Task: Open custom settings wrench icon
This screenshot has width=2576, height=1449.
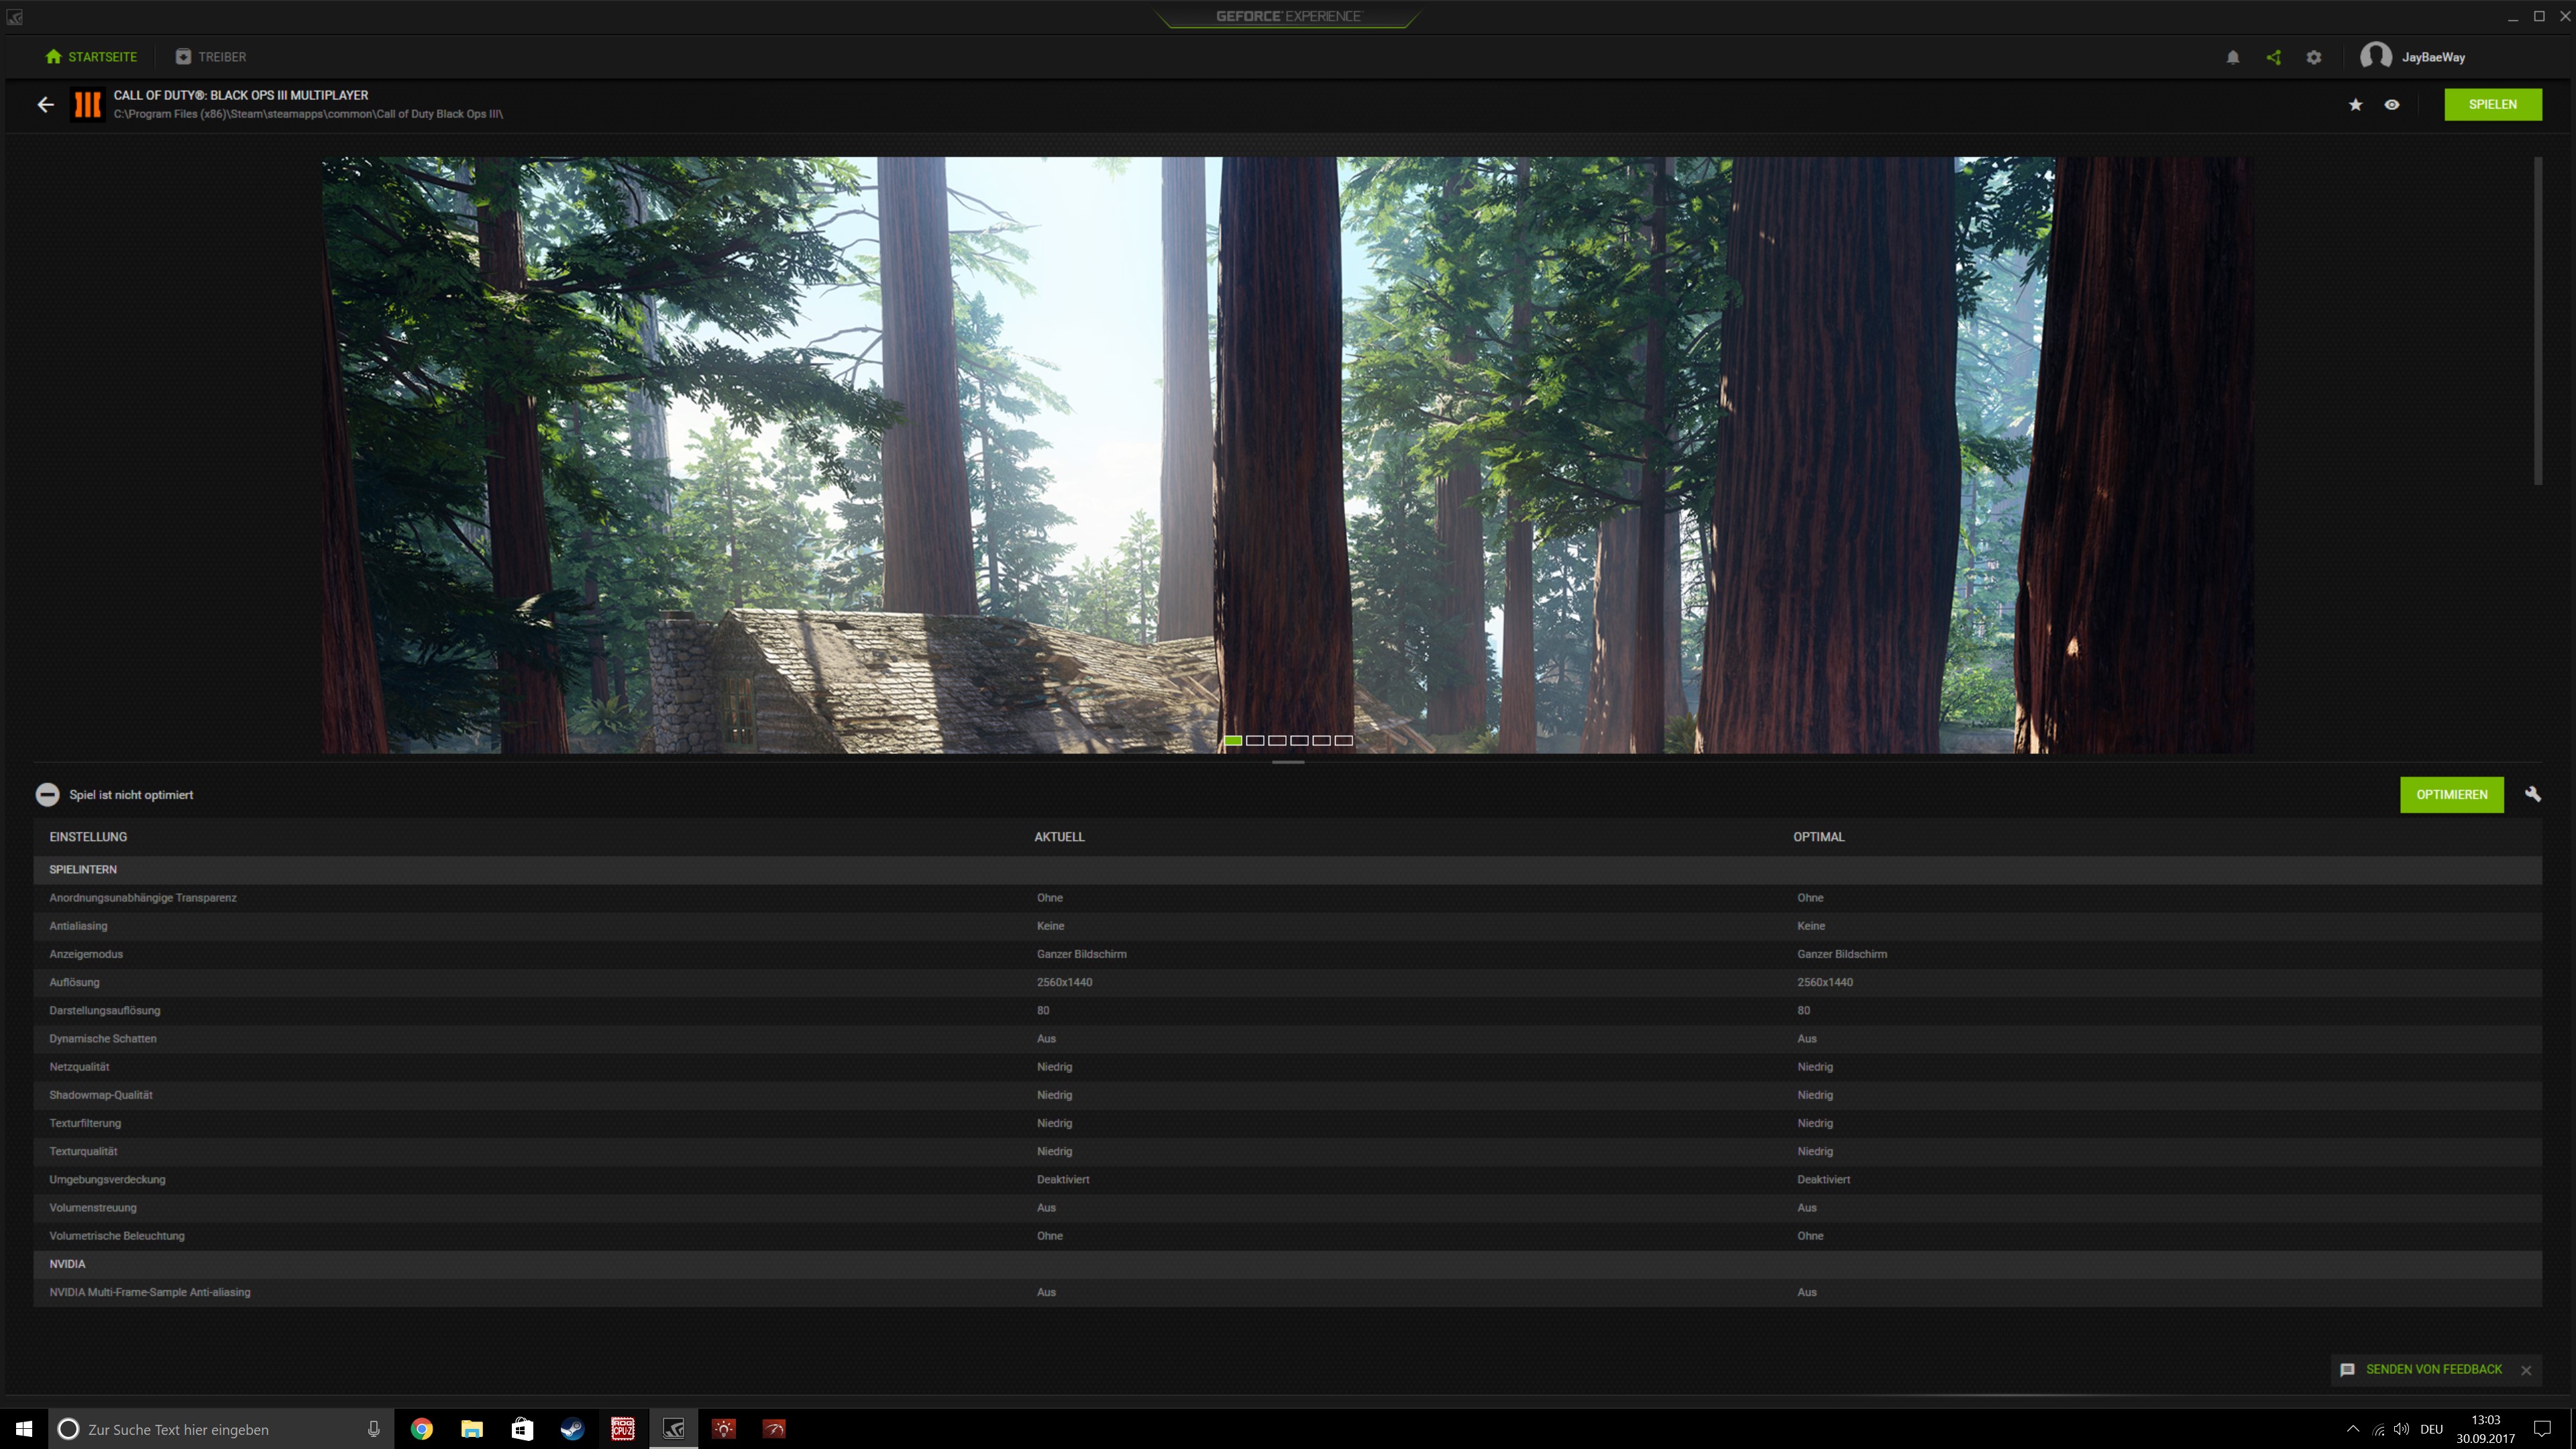Action: (2532, 794)
